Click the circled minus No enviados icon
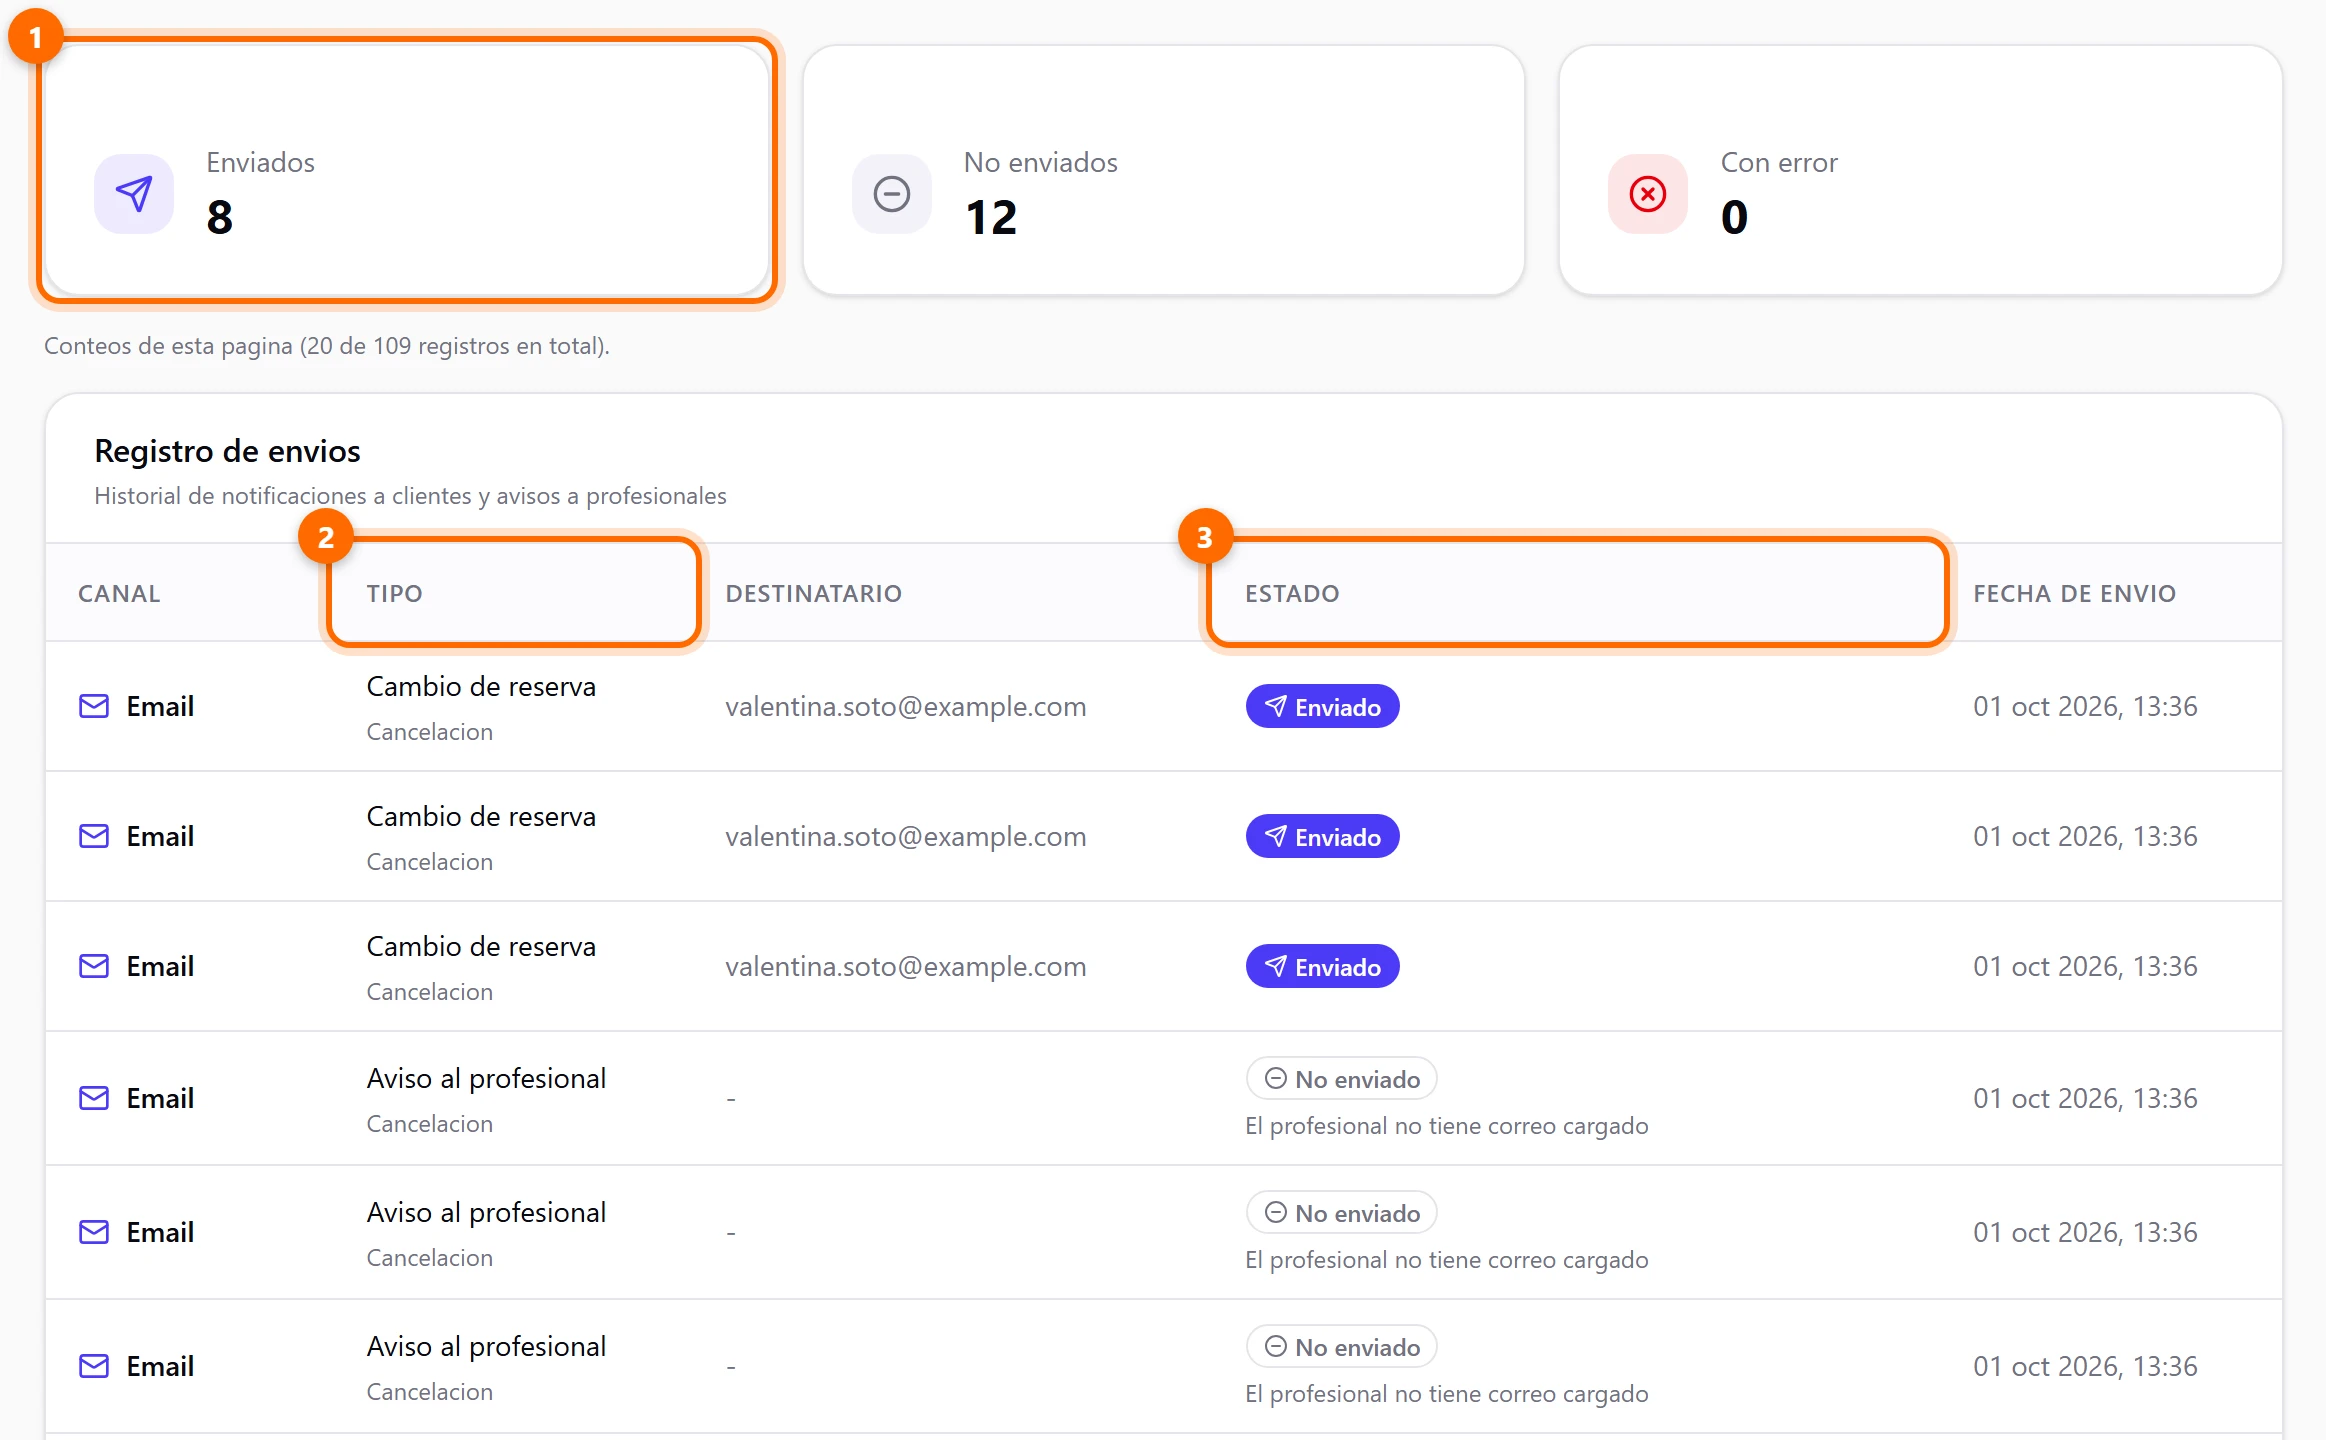The height and width of the screenshot is (1440, 2326). (x=891, y=194)
